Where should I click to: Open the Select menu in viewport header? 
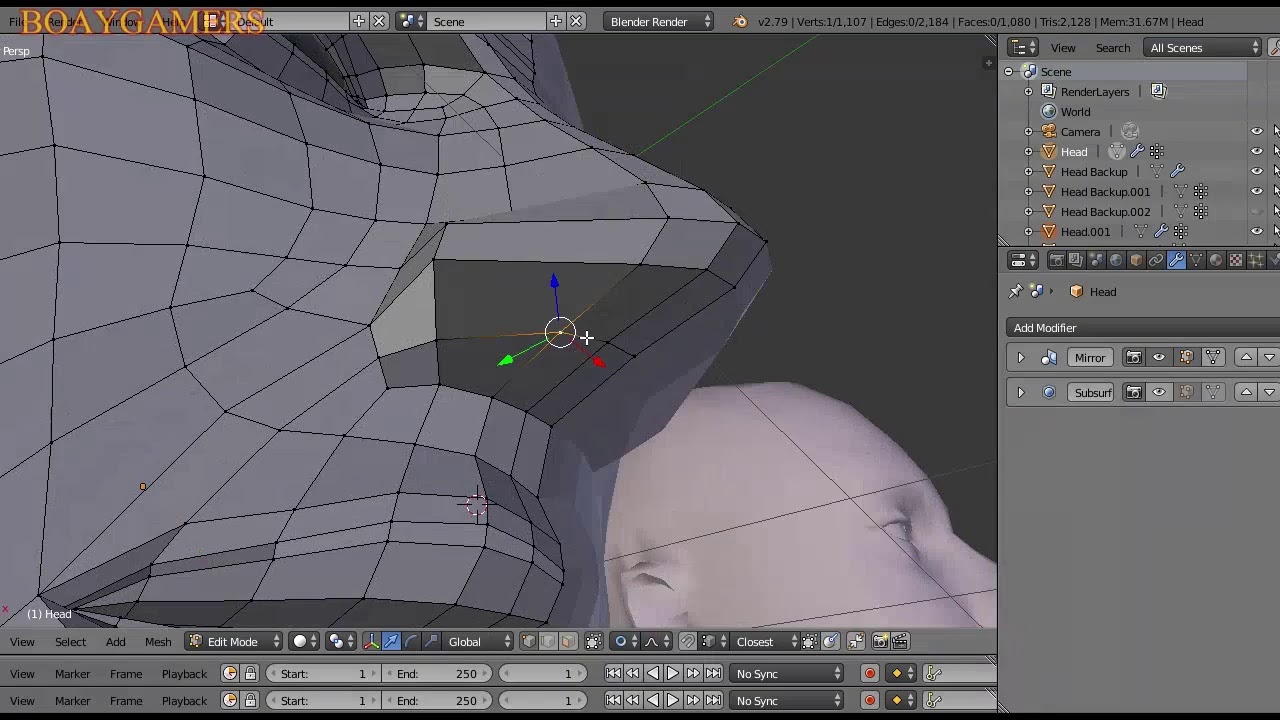(70, 642)
